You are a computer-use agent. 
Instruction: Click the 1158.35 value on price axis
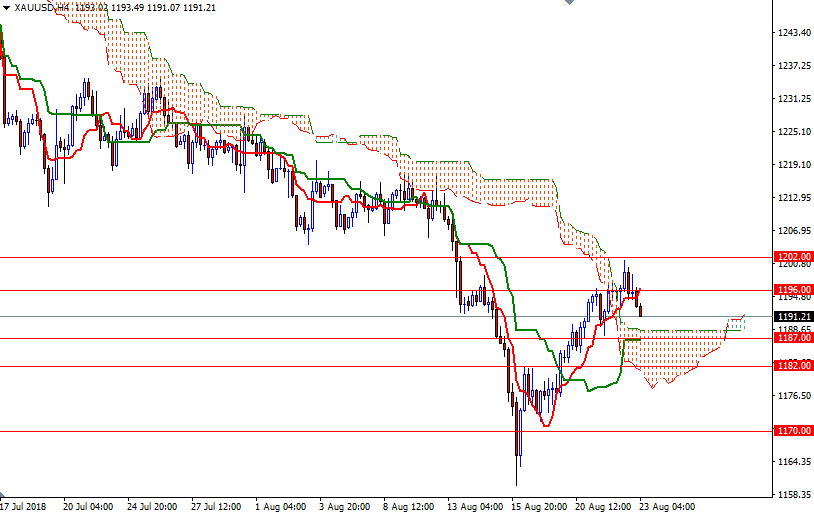point(794,495)
